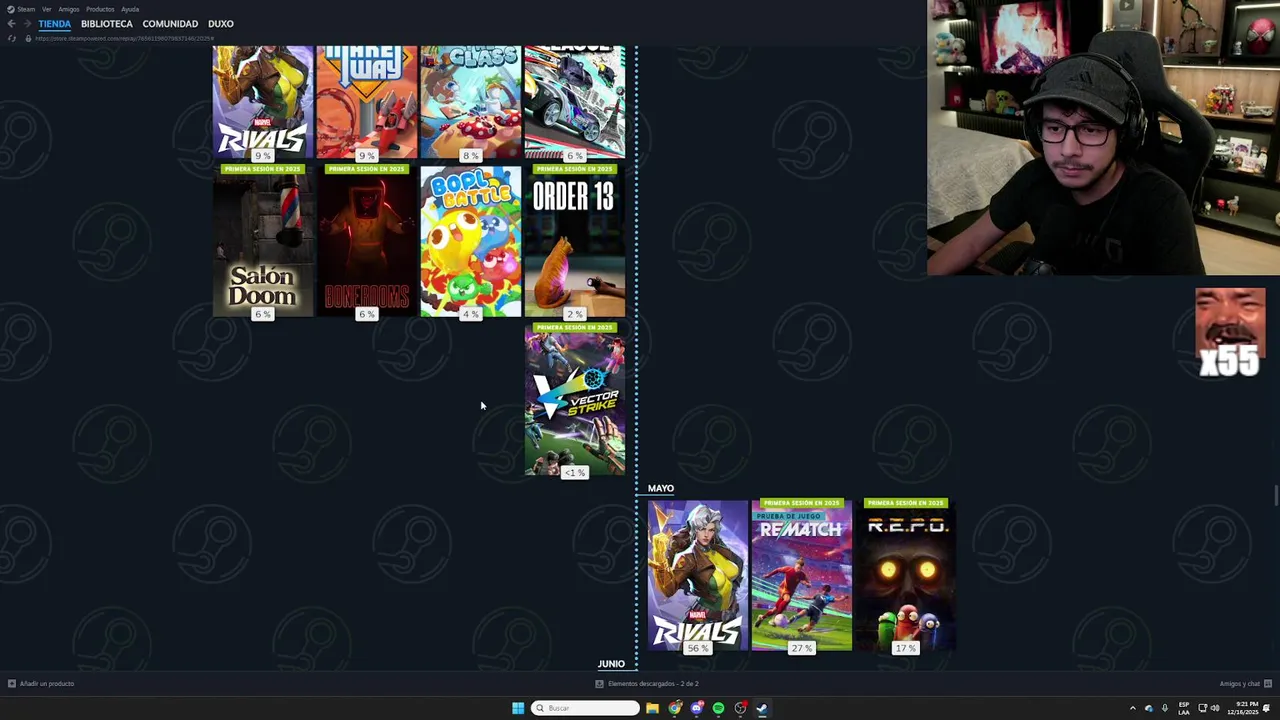The height and width of the screenshot is (720, 1280).
Task: Click the network display tray icon
Action: [x=1202, y=708]
